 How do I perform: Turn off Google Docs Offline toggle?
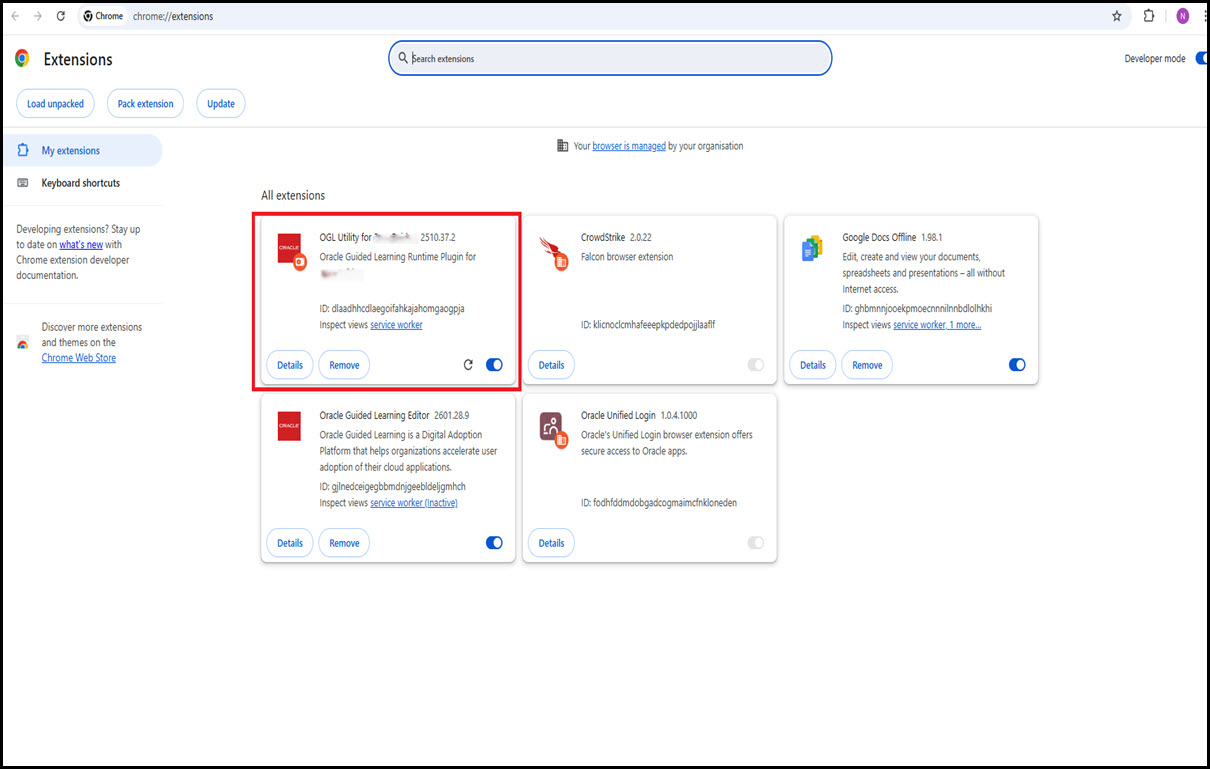click(x=1017, y=365)
